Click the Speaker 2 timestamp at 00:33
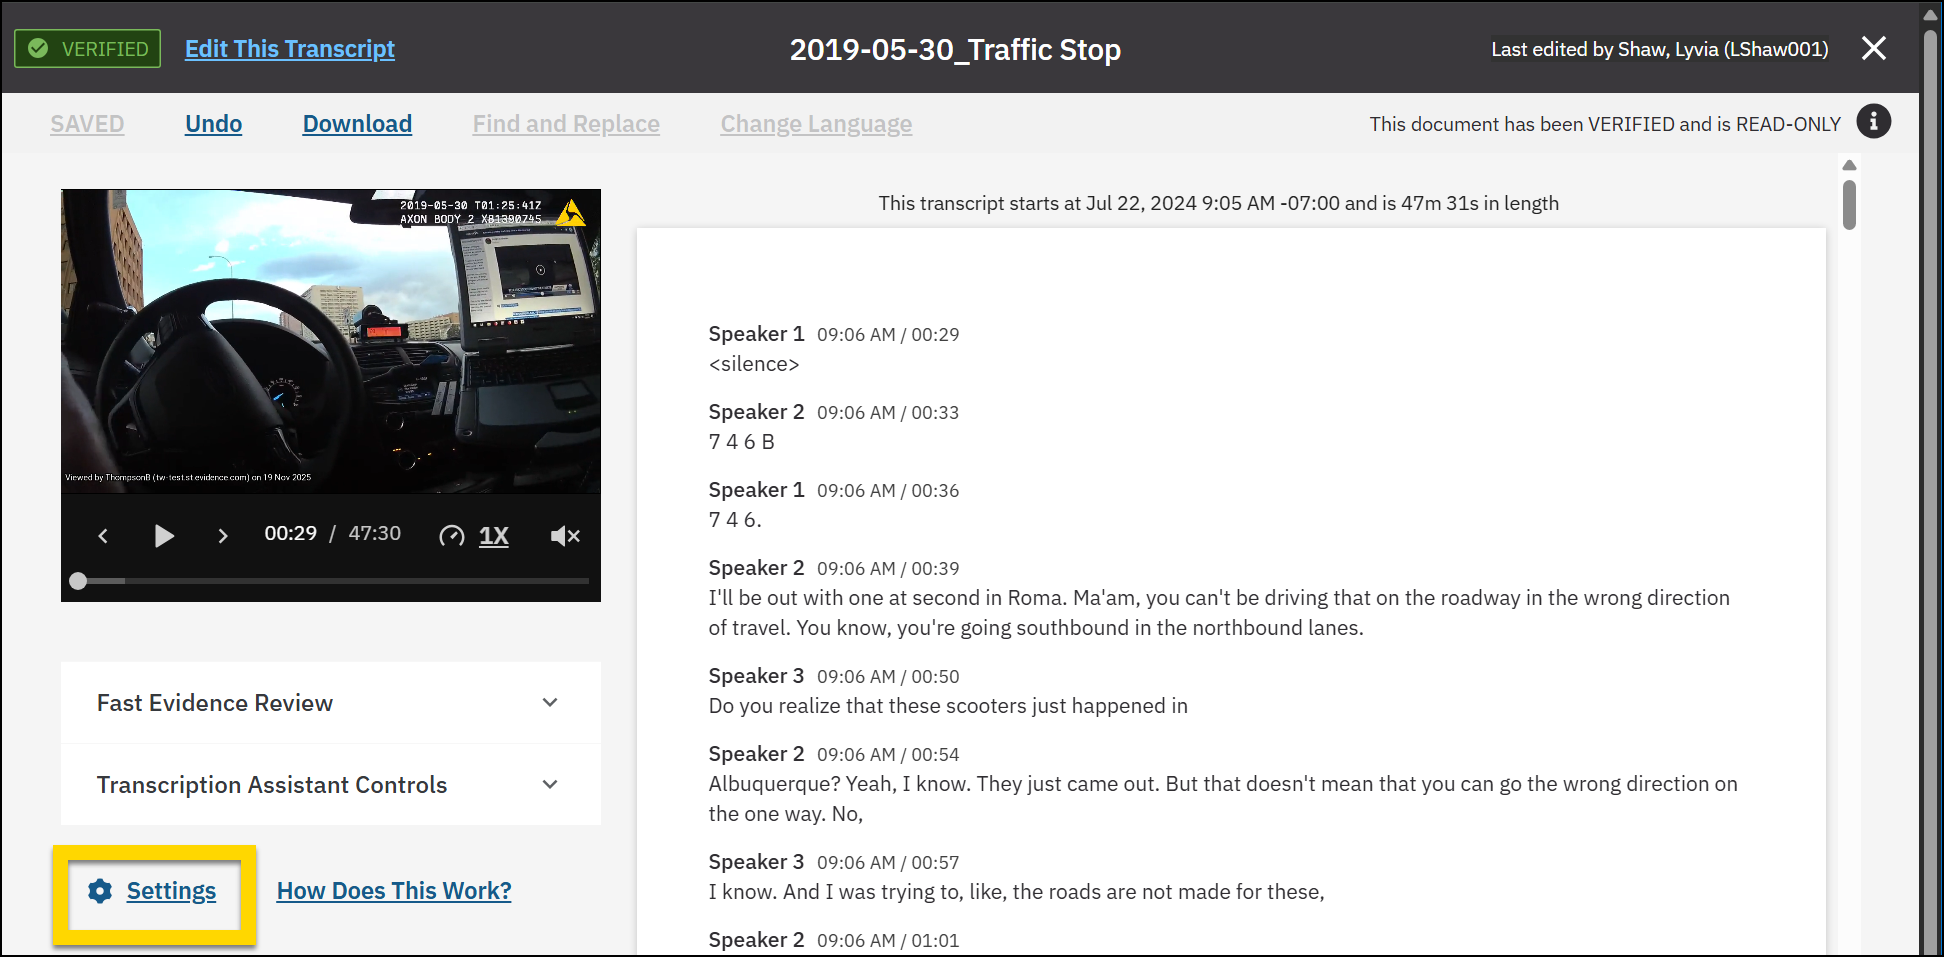This screenshot has width=1944, height=957. (x=887, y=412)
